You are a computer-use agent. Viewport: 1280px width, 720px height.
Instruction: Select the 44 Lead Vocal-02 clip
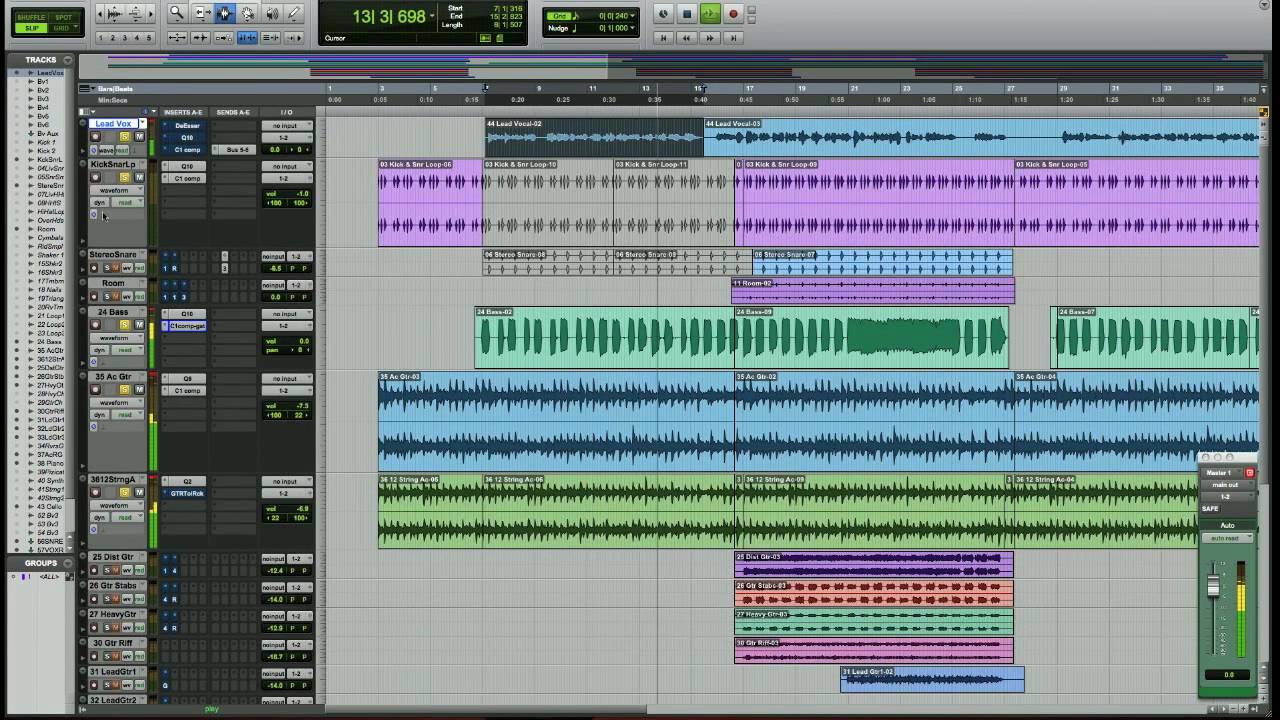click(594, 137)
